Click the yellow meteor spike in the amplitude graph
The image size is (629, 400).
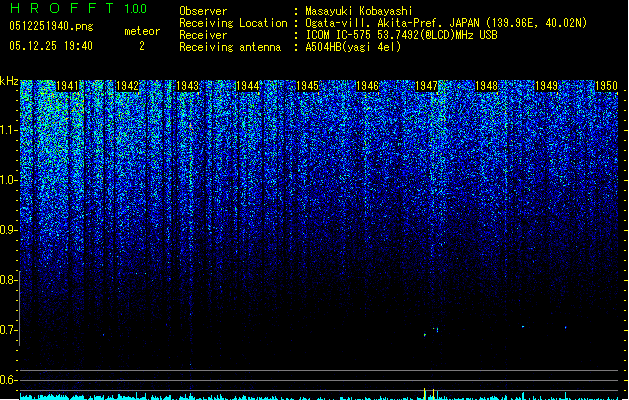click(425, 394)
